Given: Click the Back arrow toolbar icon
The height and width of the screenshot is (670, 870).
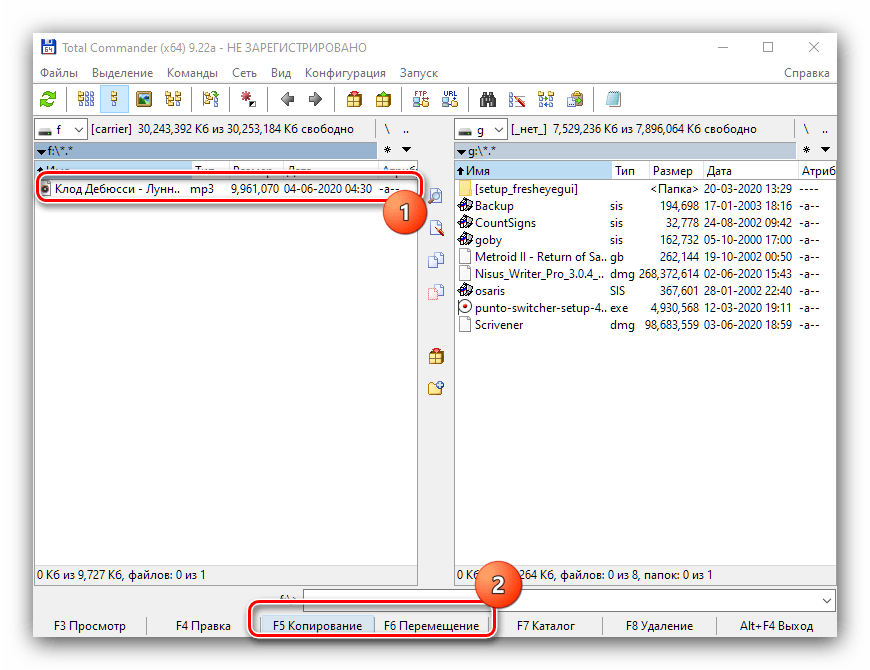Looking at the screenshot, I should tap(287, 99).
